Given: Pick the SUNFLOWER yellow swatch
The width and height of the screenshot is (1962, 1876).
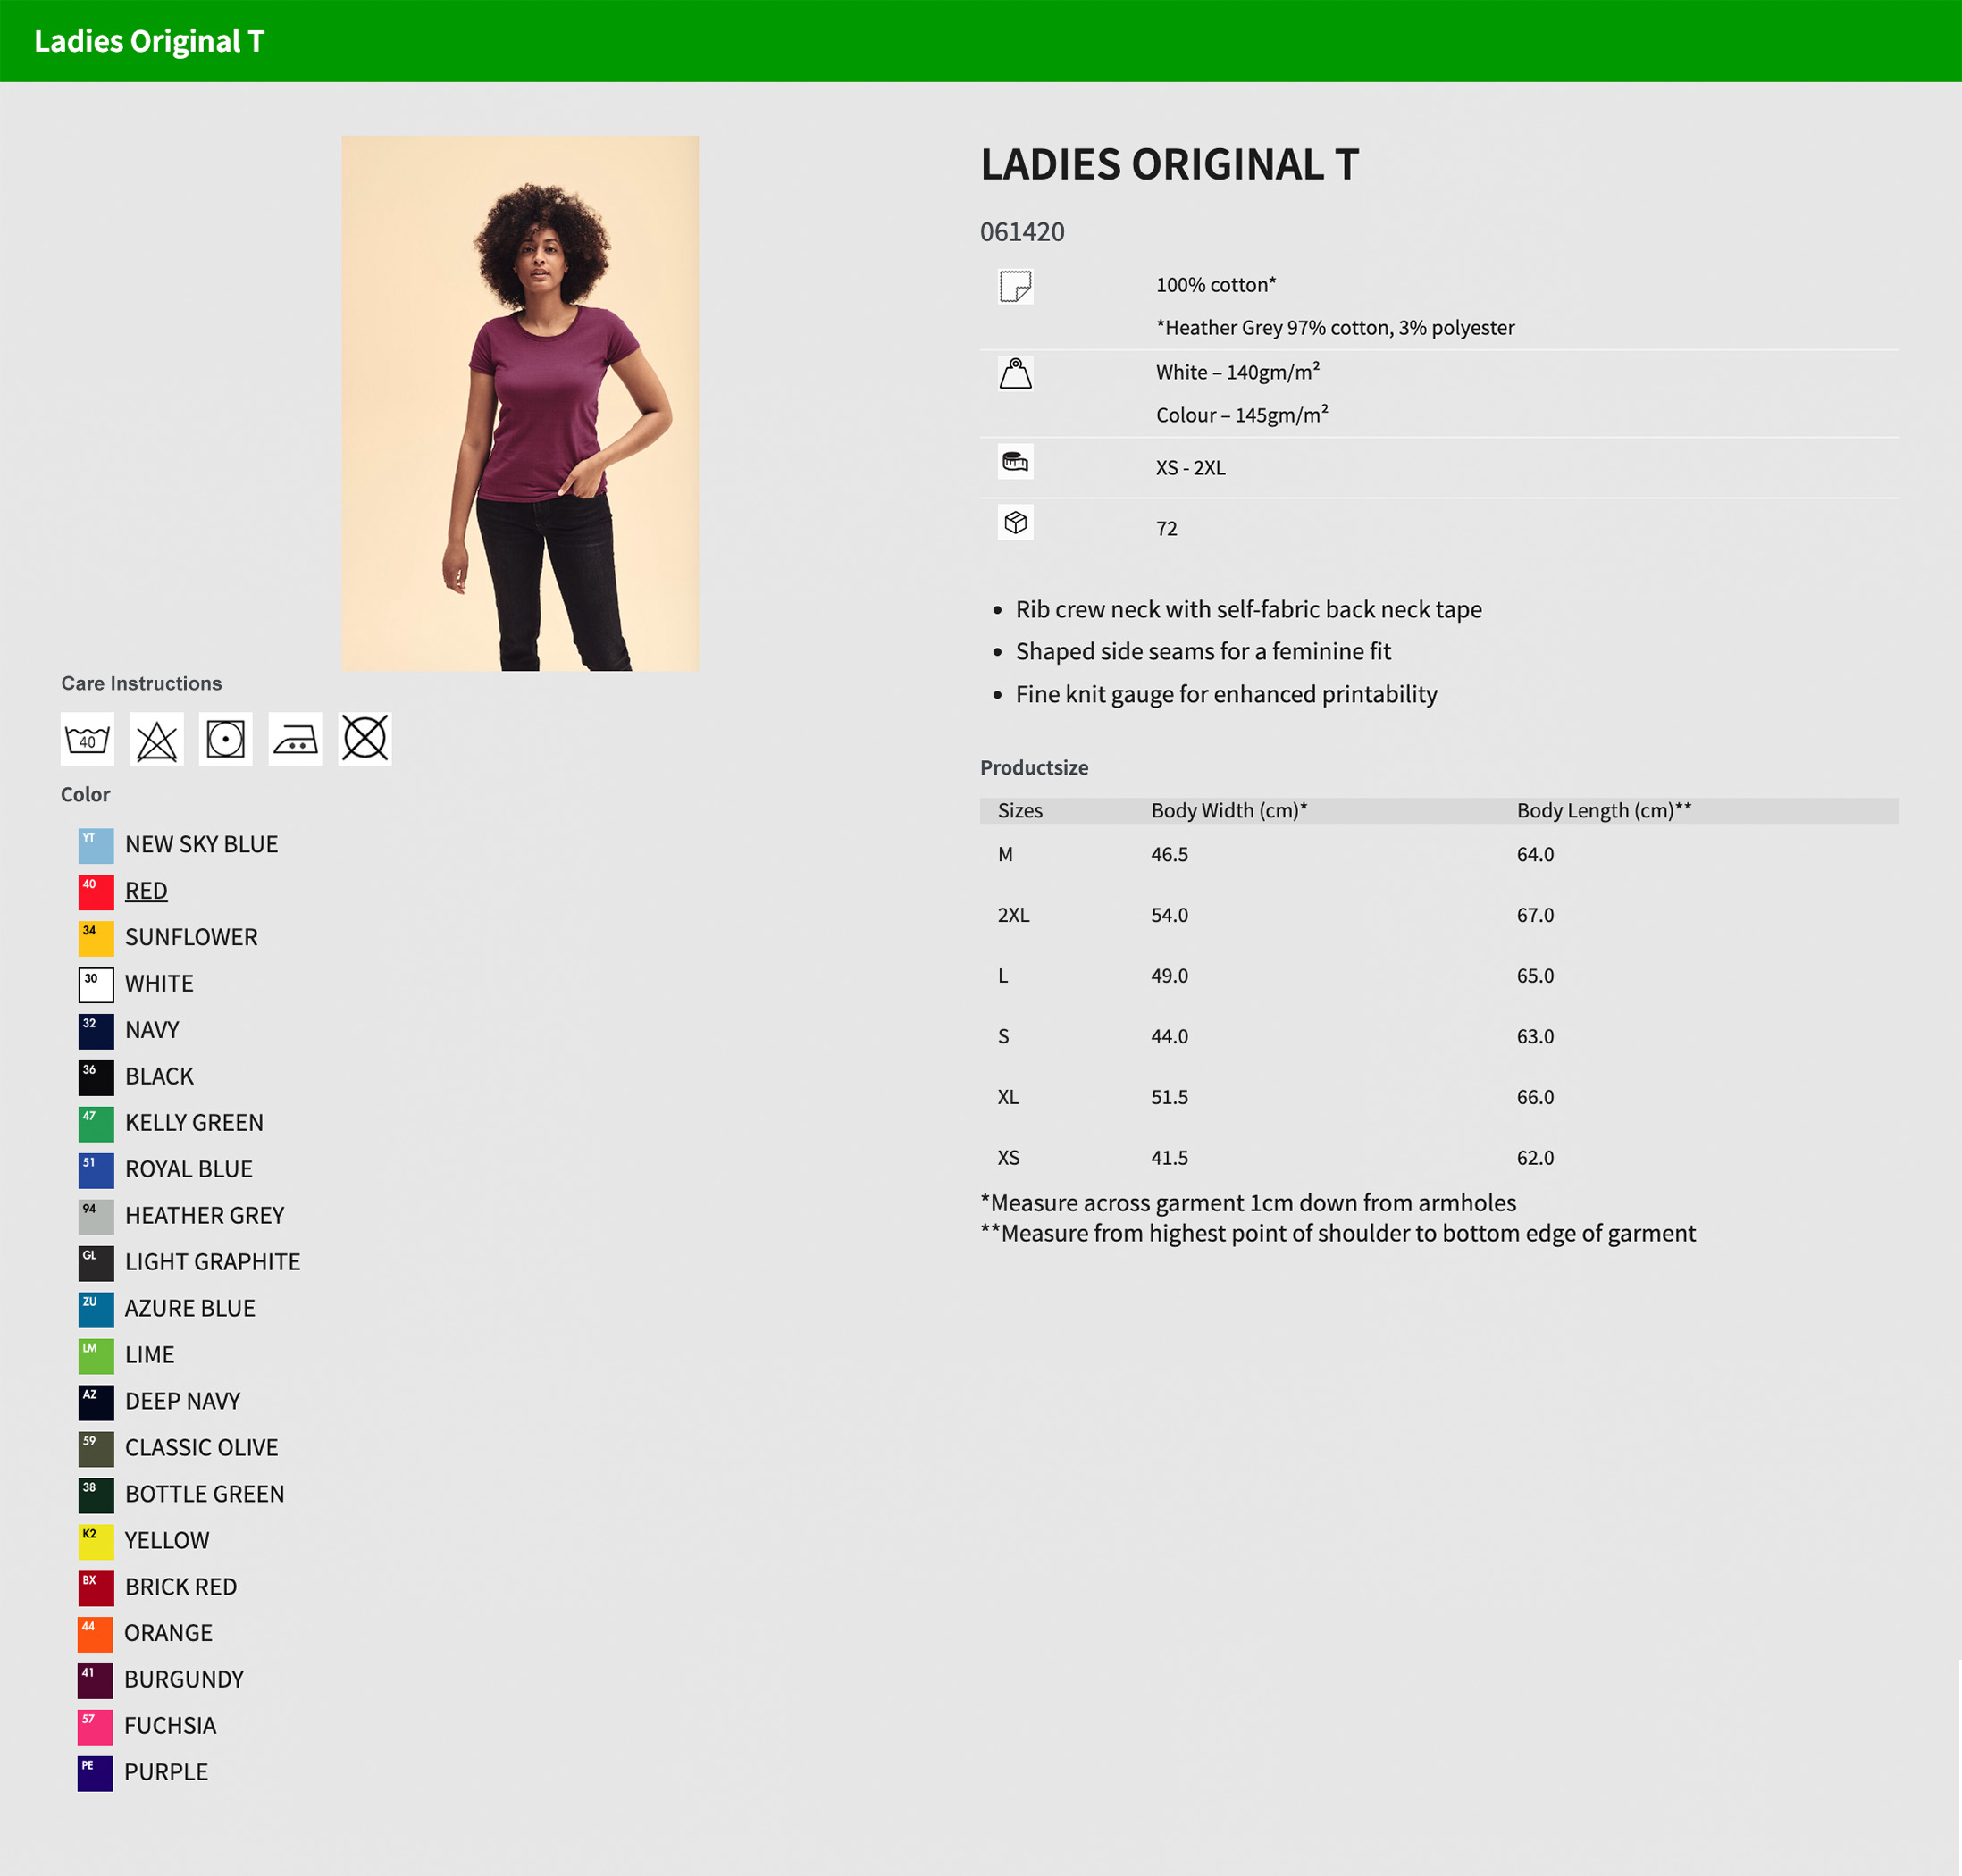Looking at the screenshot, I should tap(96, 939).
